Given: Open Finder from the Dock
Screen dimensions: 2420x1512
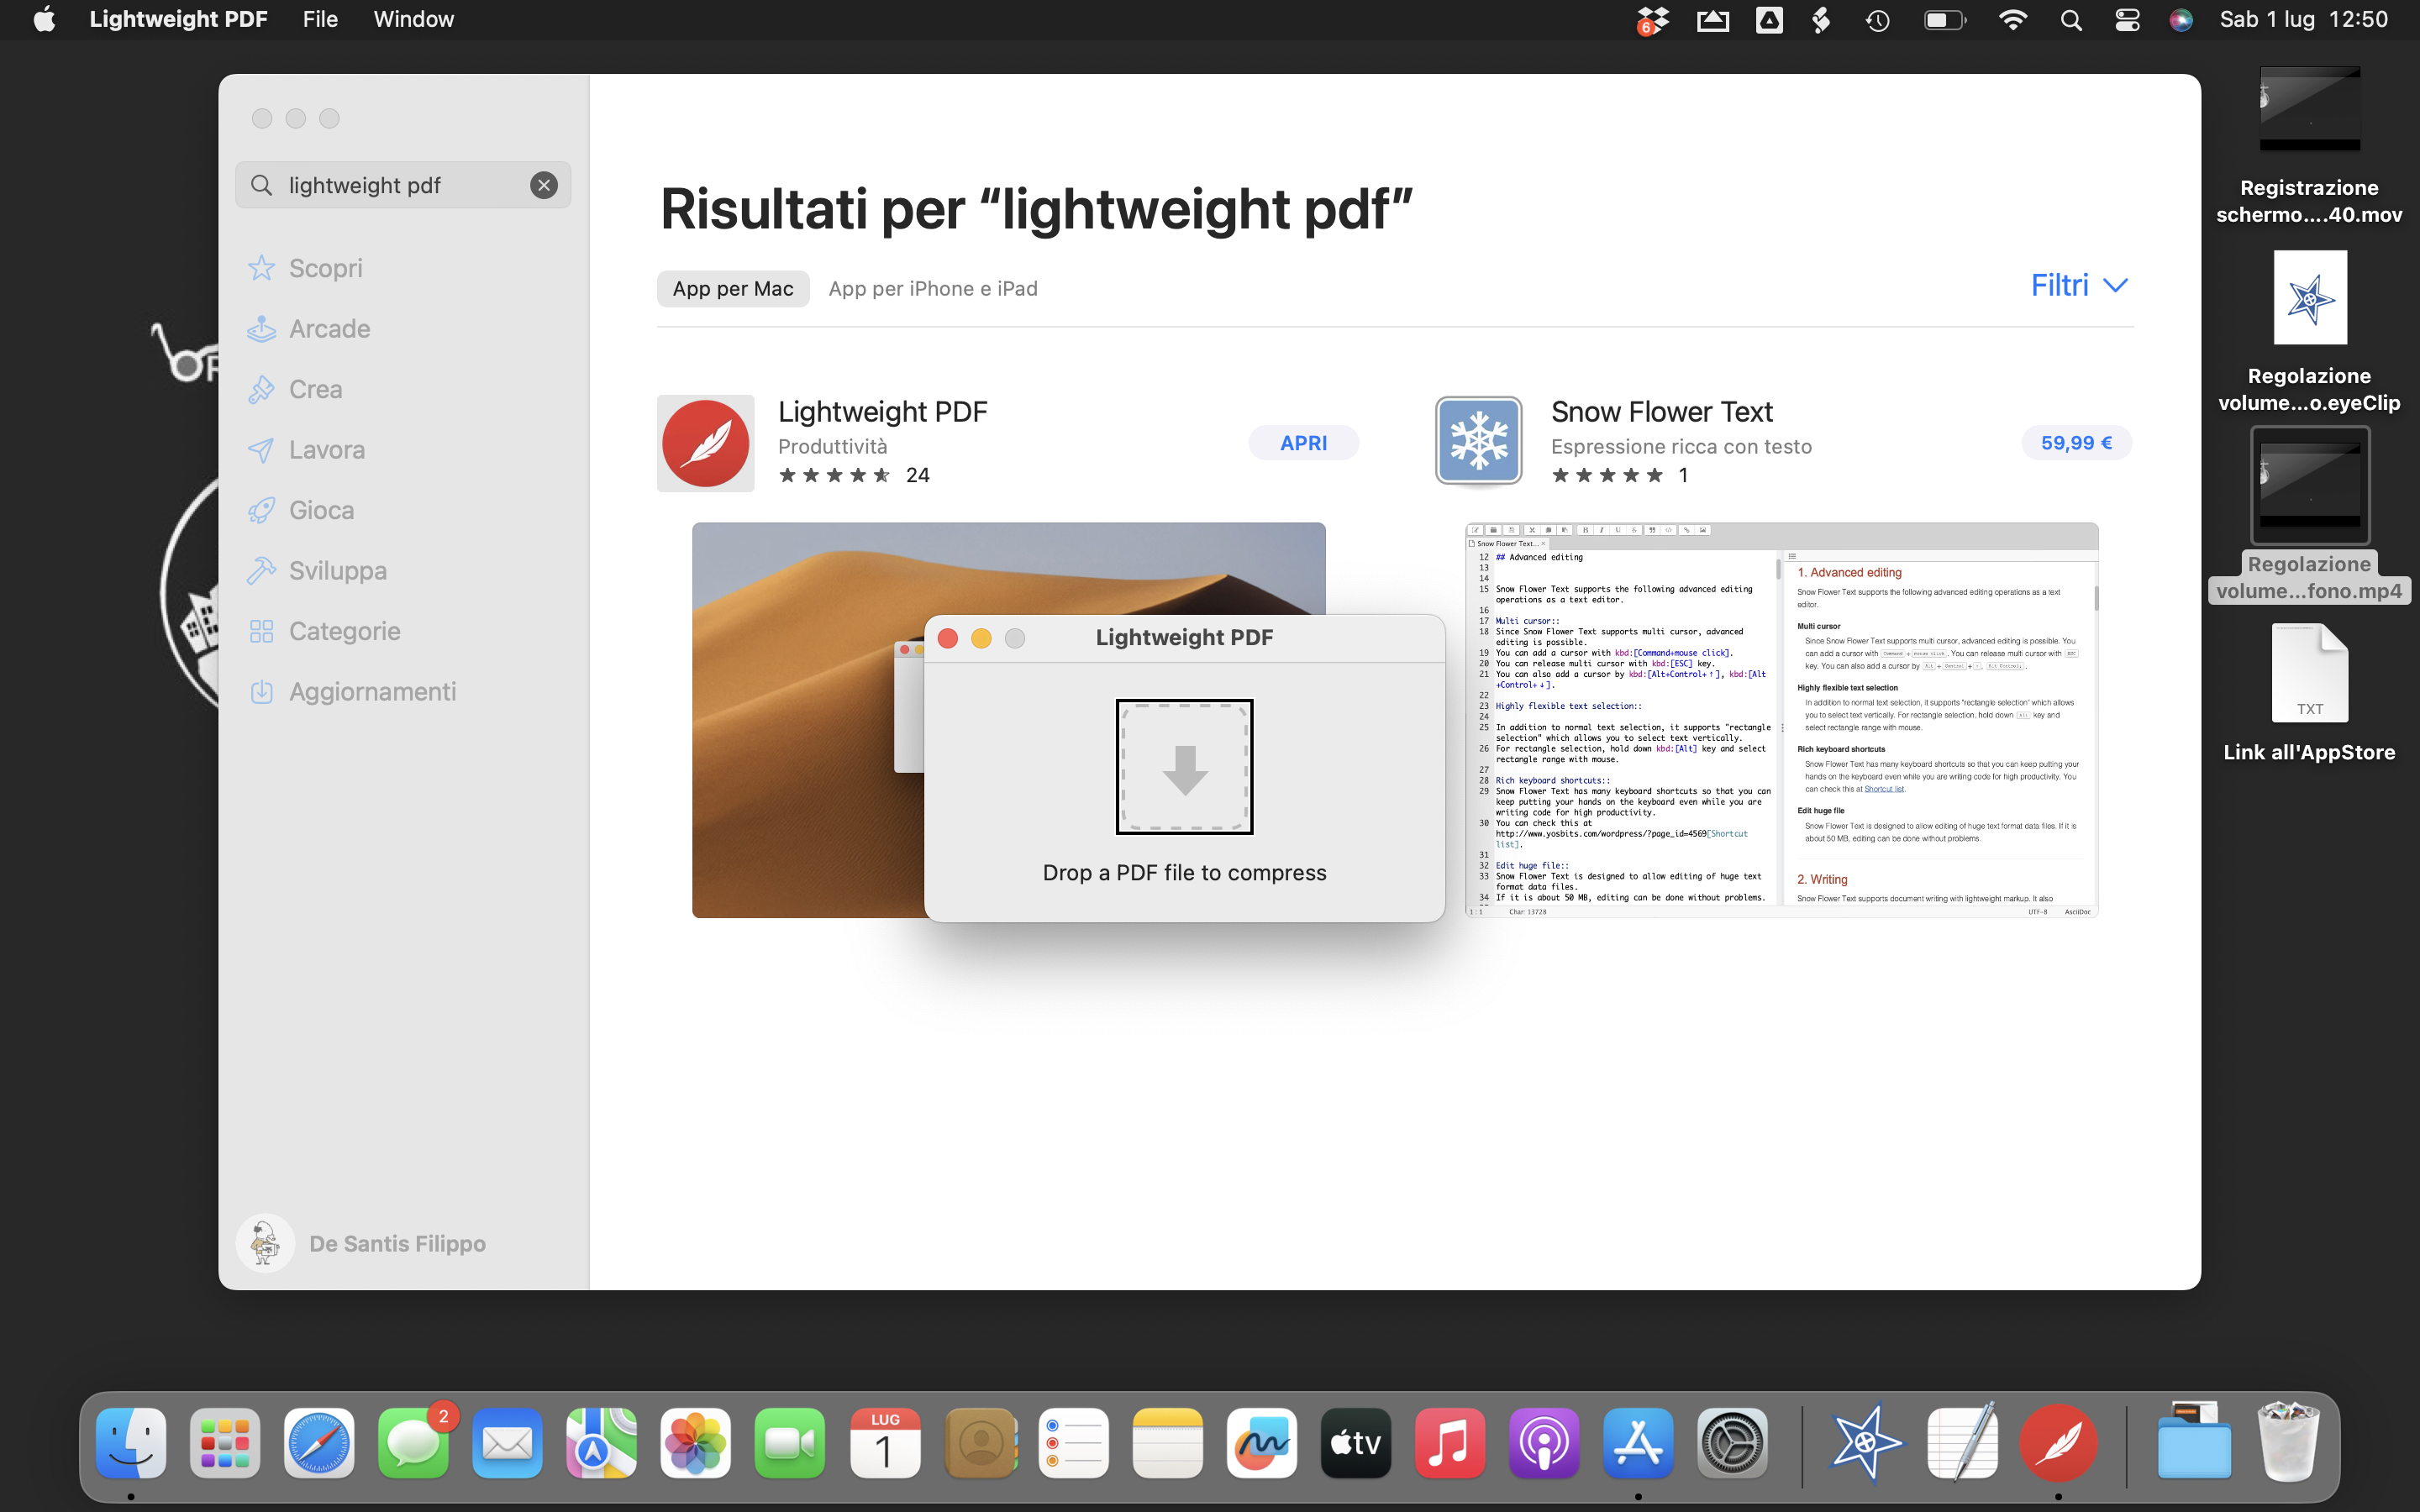Looking at the screenshot, I should point(131,1443).
